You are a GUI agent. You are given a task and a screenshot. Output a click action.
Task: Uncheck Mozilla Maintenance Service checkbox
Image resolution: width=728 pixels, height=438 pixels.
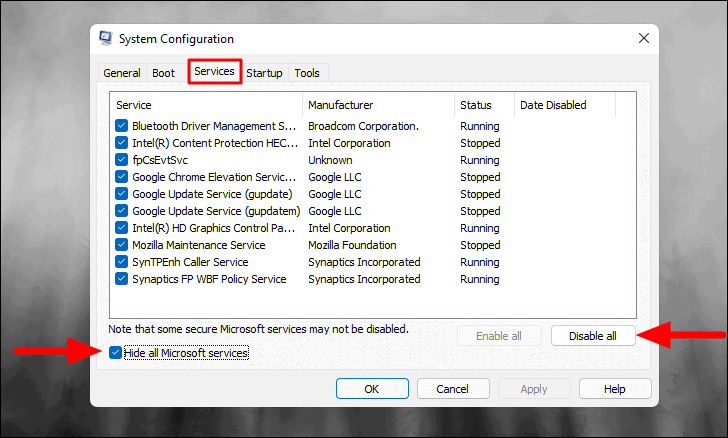click(x=121, y=245)
